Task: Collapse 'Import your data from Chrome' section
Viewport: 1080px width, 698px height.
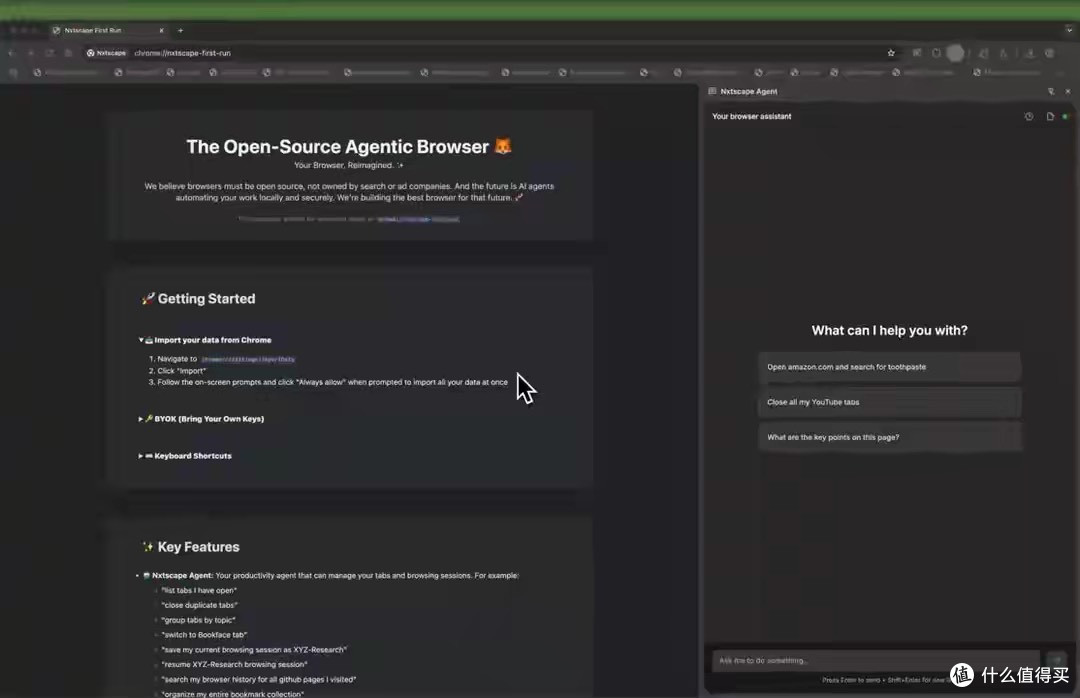Action: pyautogui.click(x=205, y=340)
